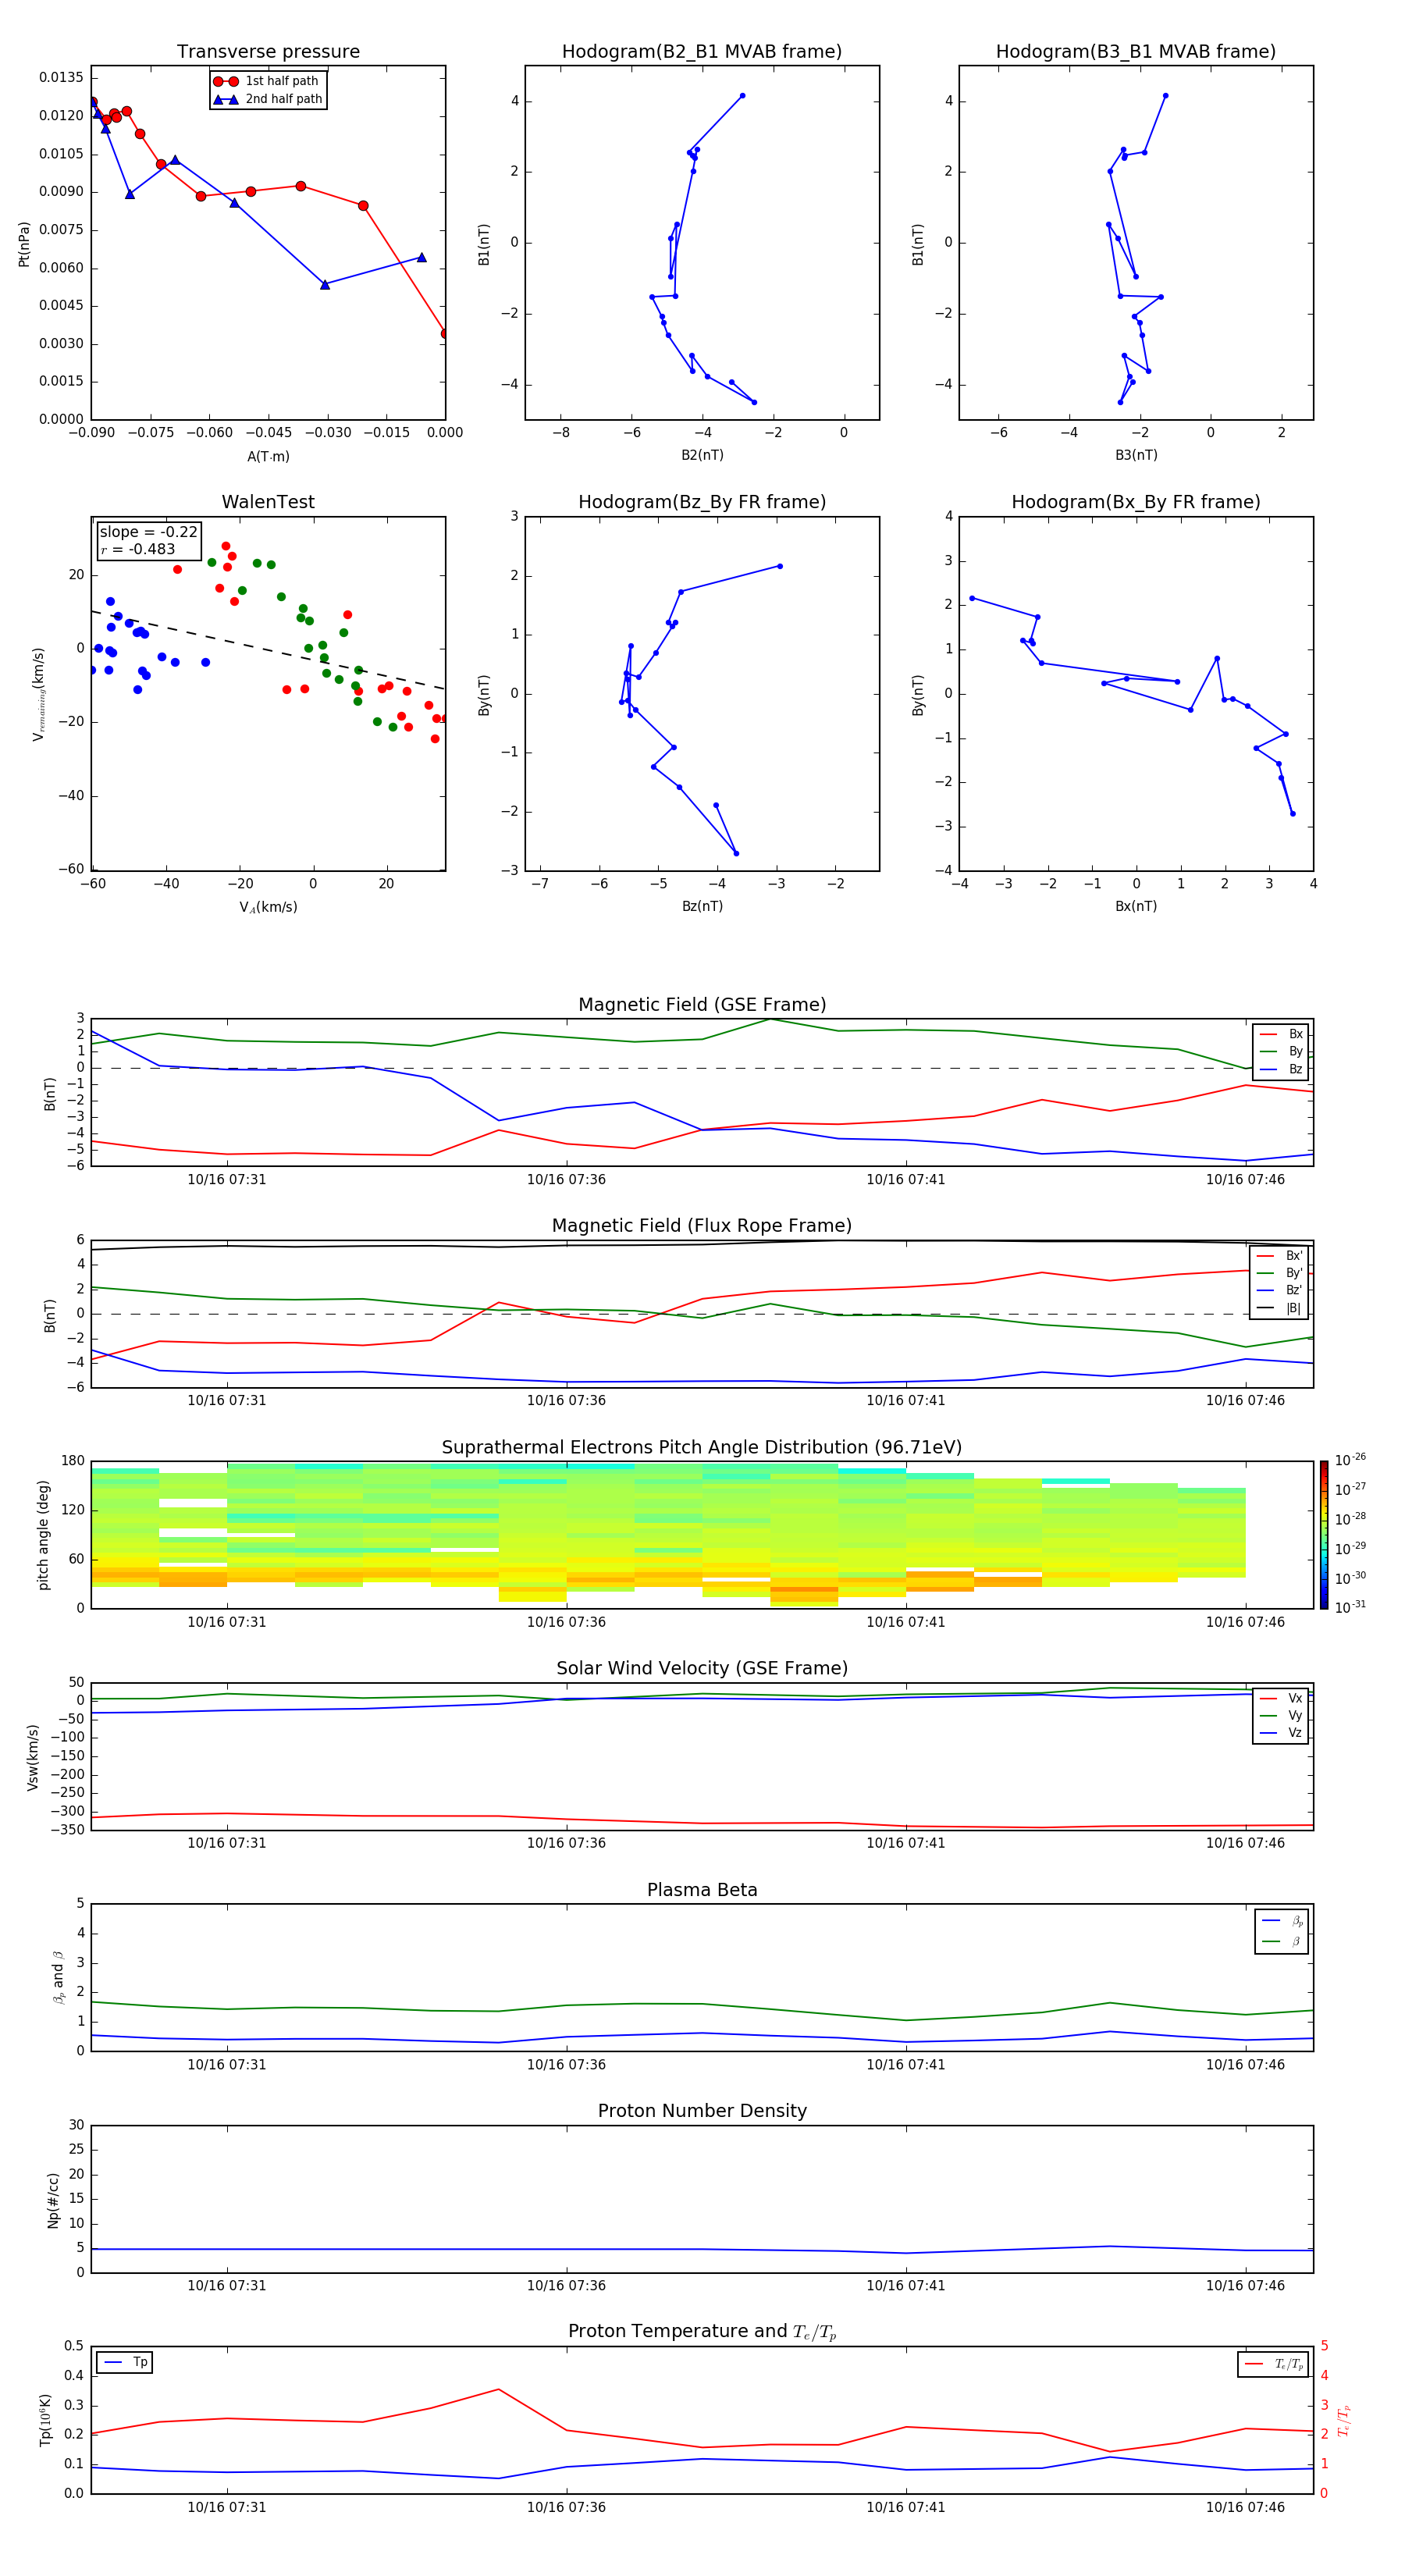Click the Vsw(km/s) y-axis label
Viewport: 1405px width, 2576px height.
32,1757
